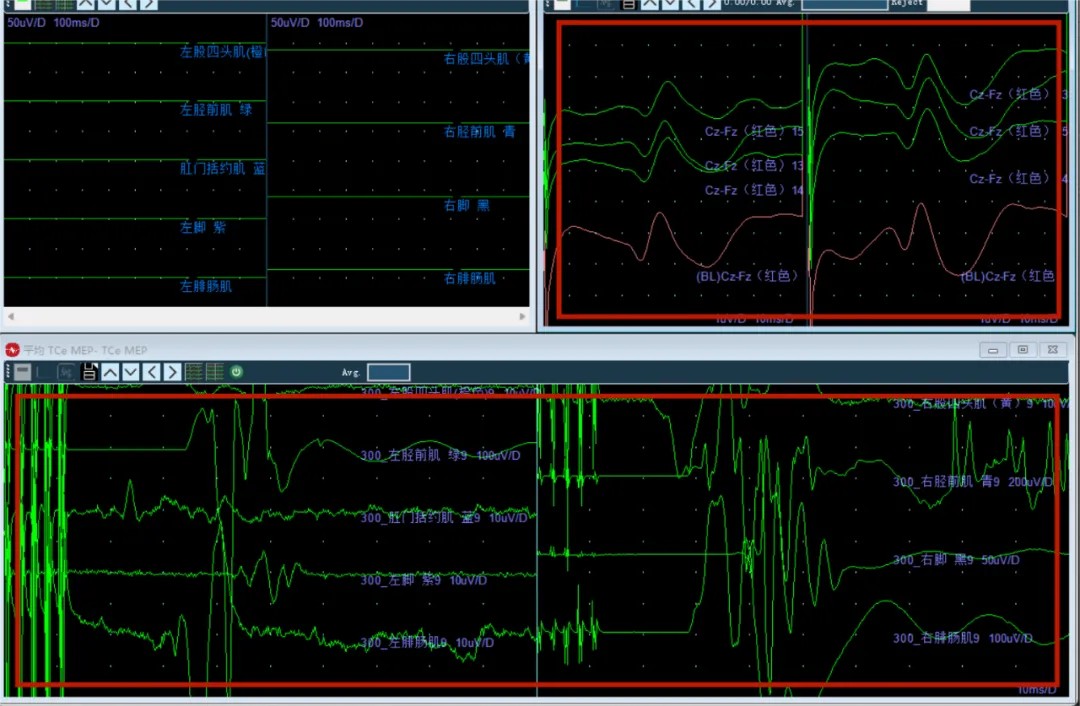1080x706 pixels.
Task: Click the Avg. input field in TCe MEP window
Action: coord(388,372)
